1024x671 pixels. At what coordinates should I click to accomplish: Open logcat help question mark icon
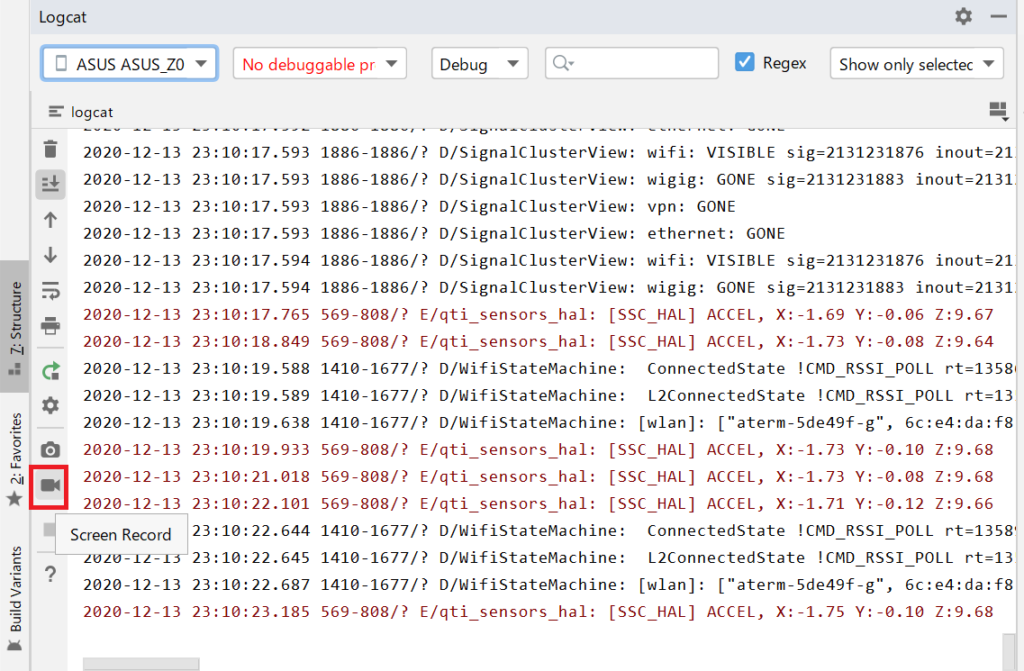point(50,574)
